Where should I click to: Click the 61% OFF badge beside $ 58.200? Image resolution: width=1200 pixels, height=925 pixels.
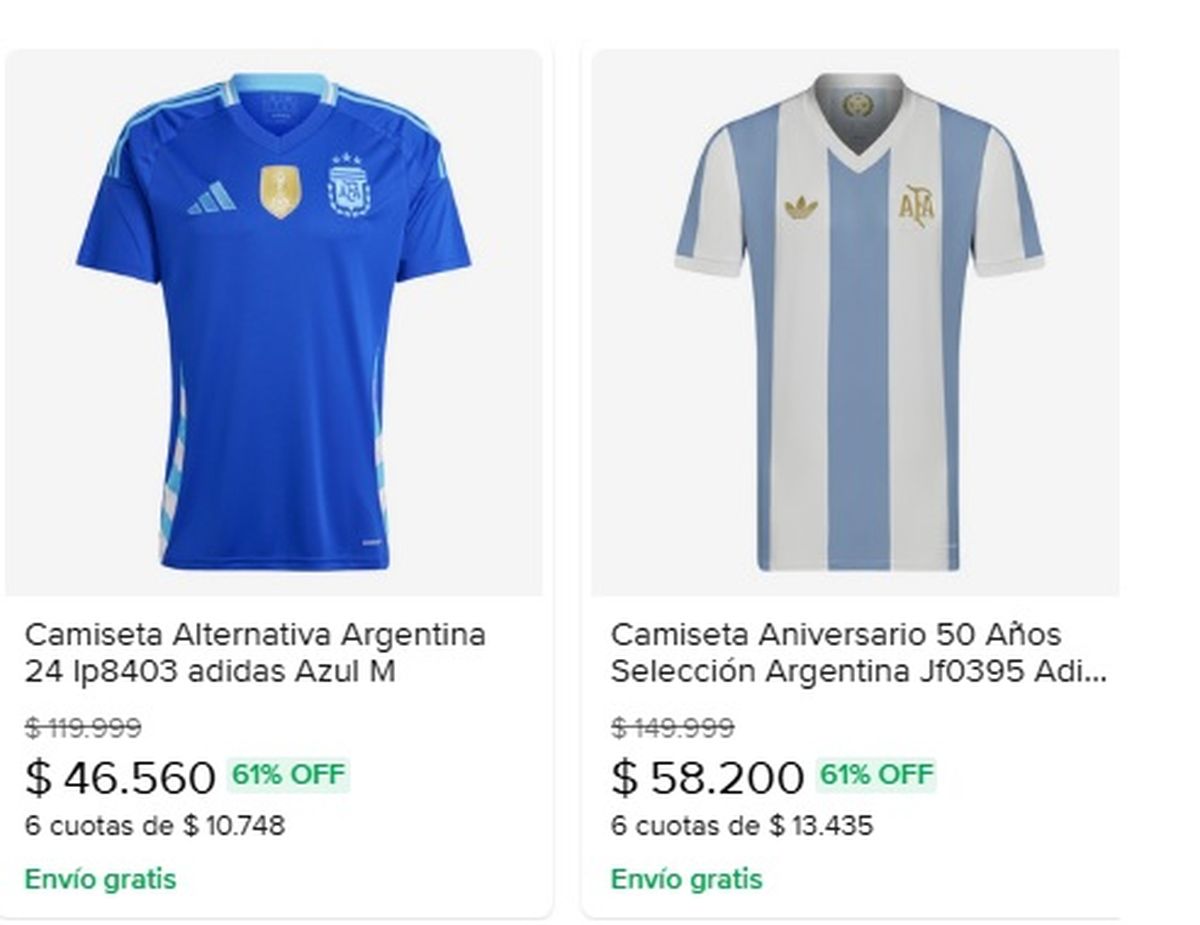click(x=876, y=775)
